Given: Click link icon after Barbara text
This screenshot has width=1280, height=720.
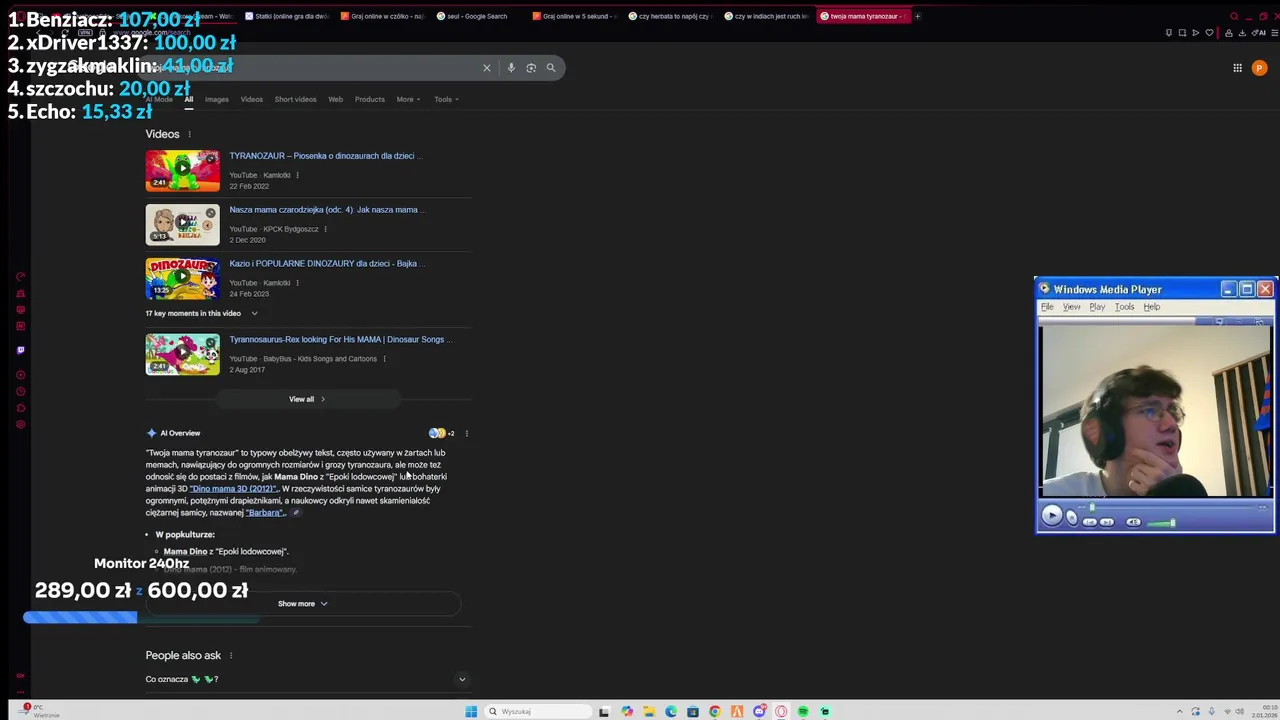Looking at the screenshot, I should [x=295, y=513].
